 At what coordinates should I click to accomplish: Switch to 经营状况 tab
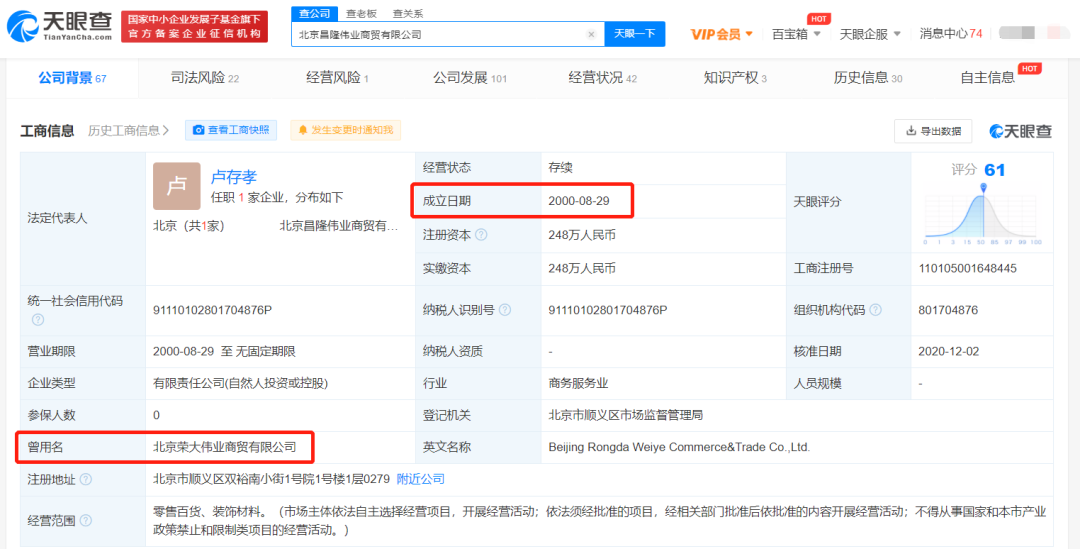(603, 78)
